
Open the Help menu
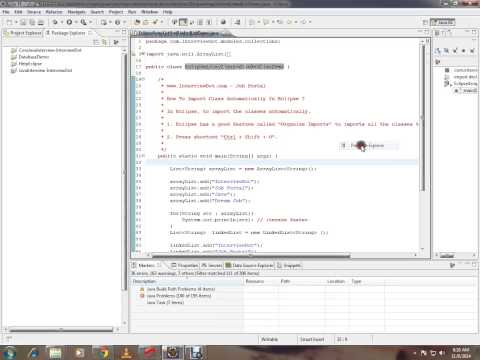(x=168, y=12)
